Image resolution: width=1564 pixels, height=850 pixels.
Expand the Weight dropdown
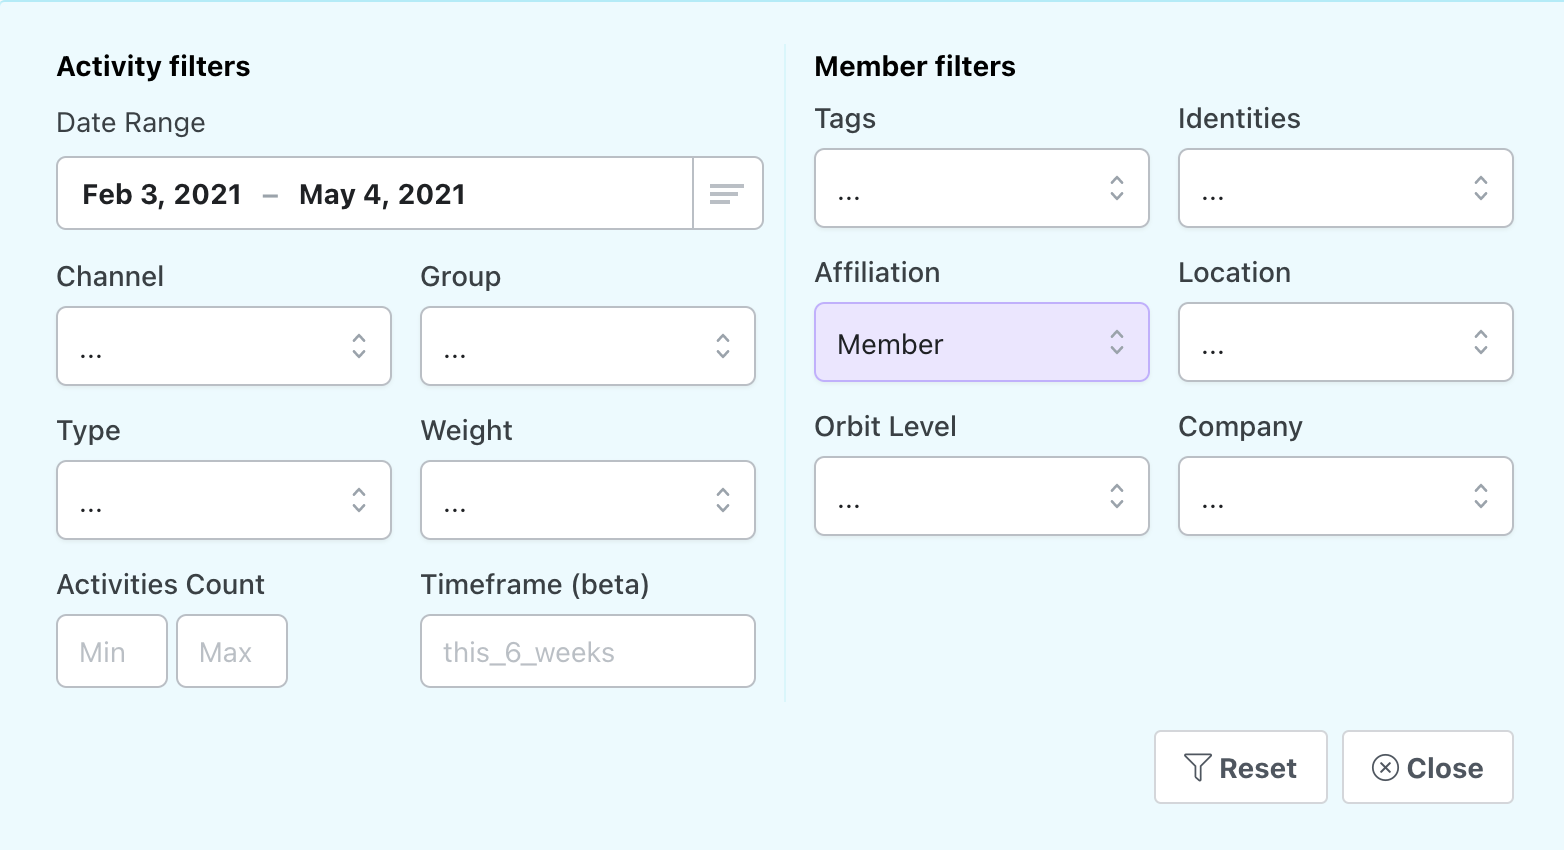pyautogui.click(x=588, y=500)
